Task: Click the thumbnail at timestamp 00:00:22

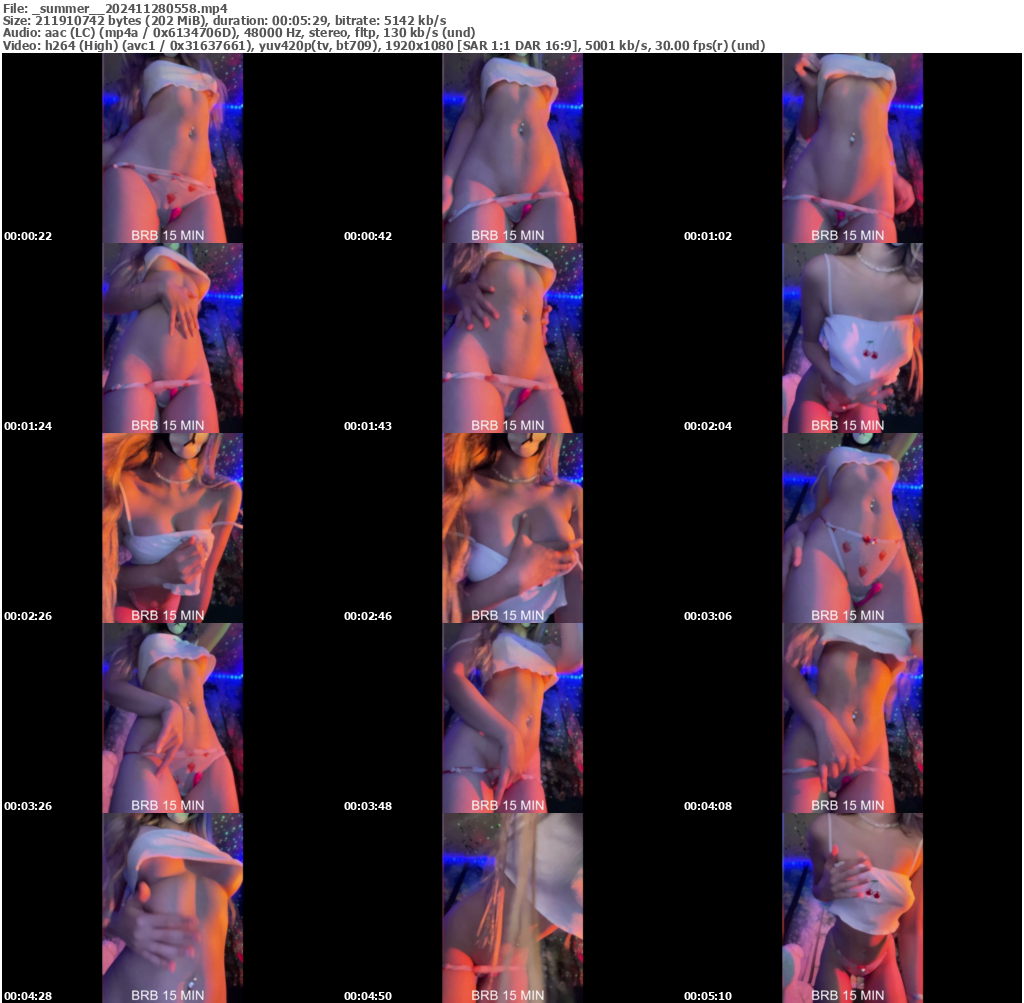Action: pyautogui.click(x=172, y=148)
